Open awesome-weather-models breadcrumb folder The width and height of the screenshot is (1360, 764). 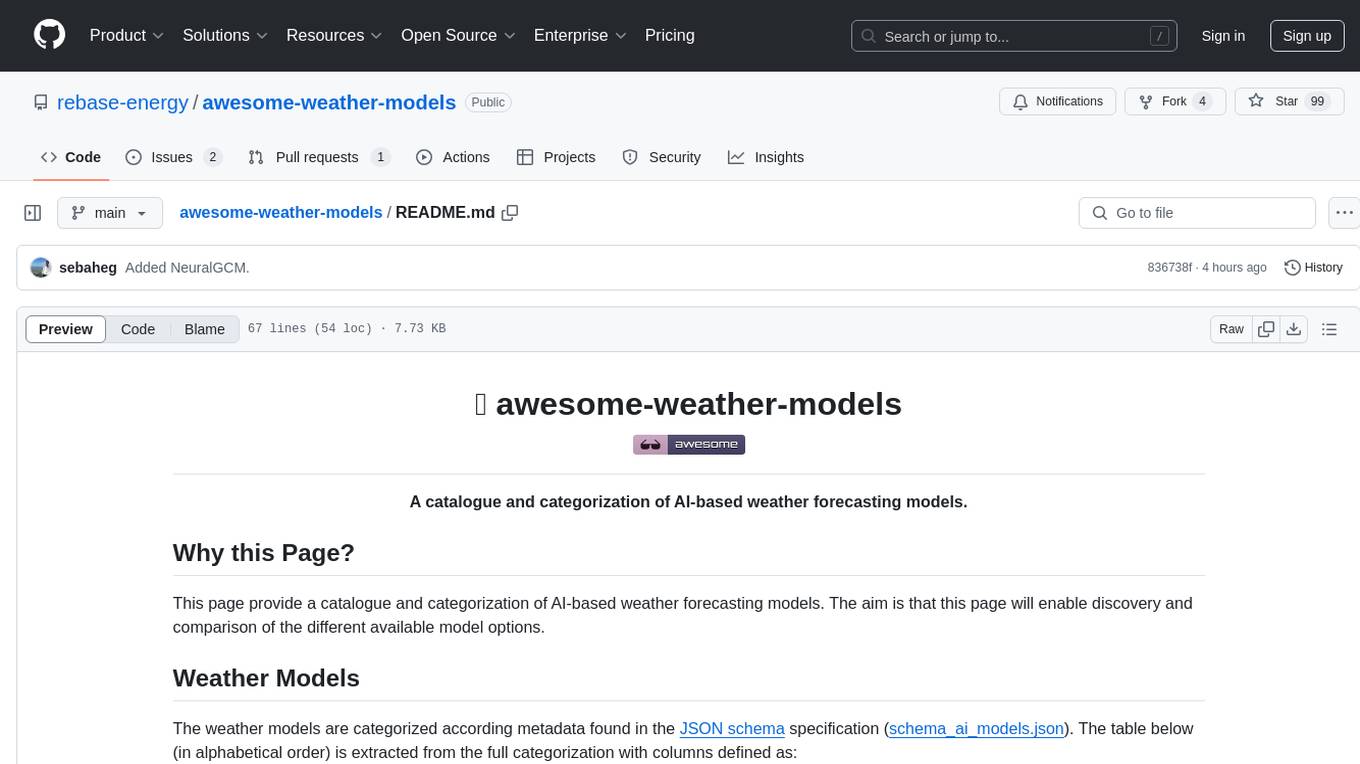(x=281, y=212)
